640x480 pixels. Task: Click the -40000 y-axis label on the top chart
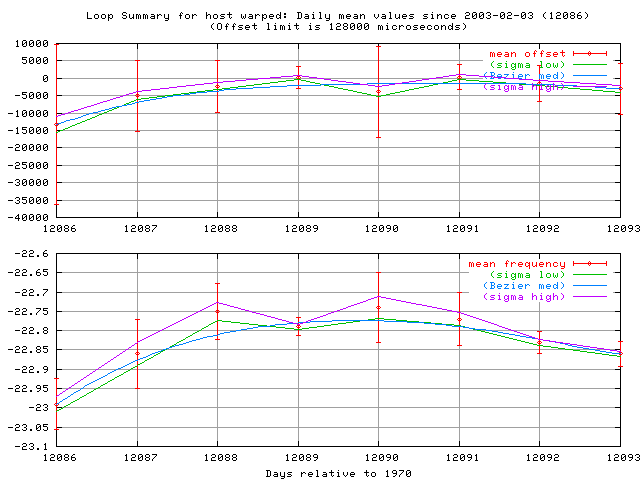click(27, 218)
